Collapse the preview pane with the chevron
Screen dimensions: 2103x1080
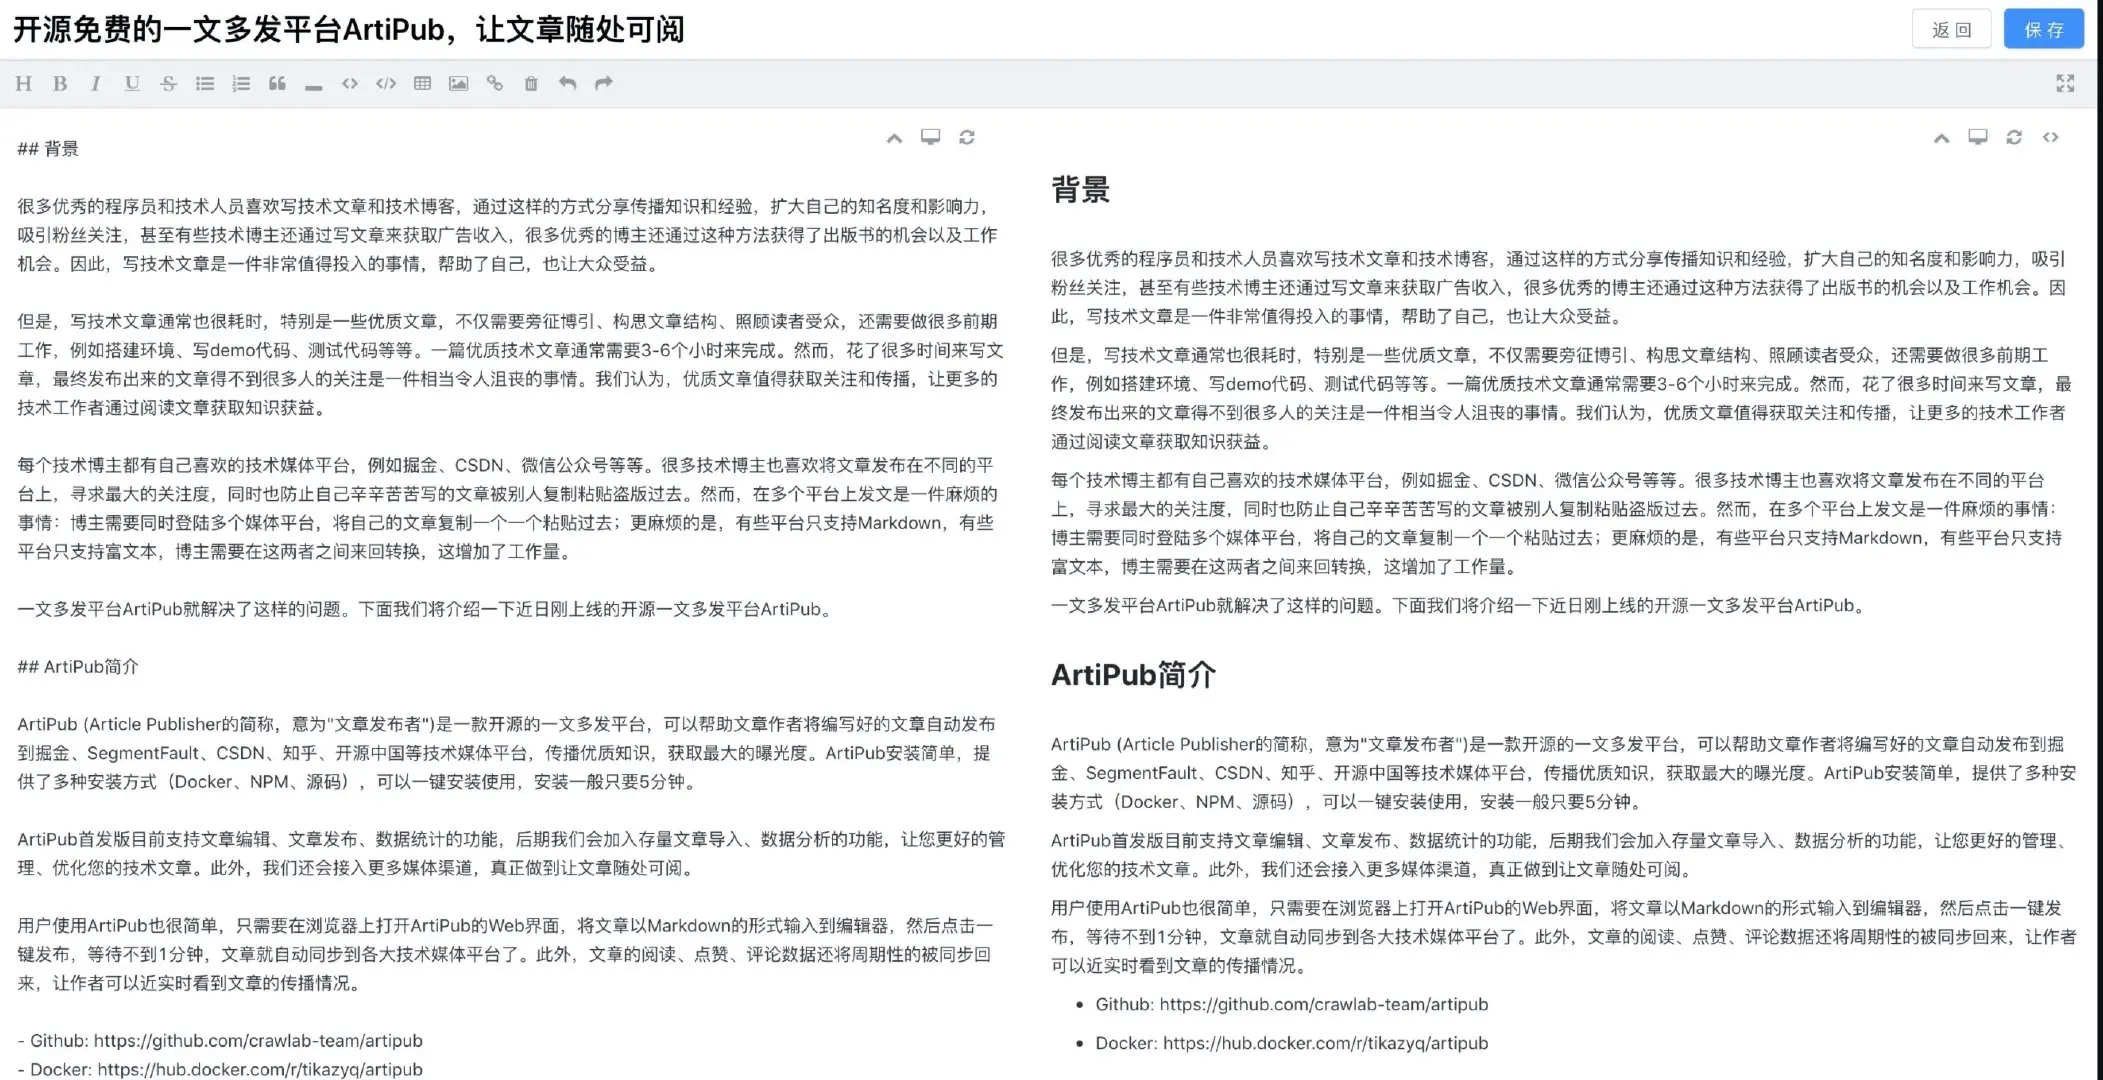point(1941,138)
